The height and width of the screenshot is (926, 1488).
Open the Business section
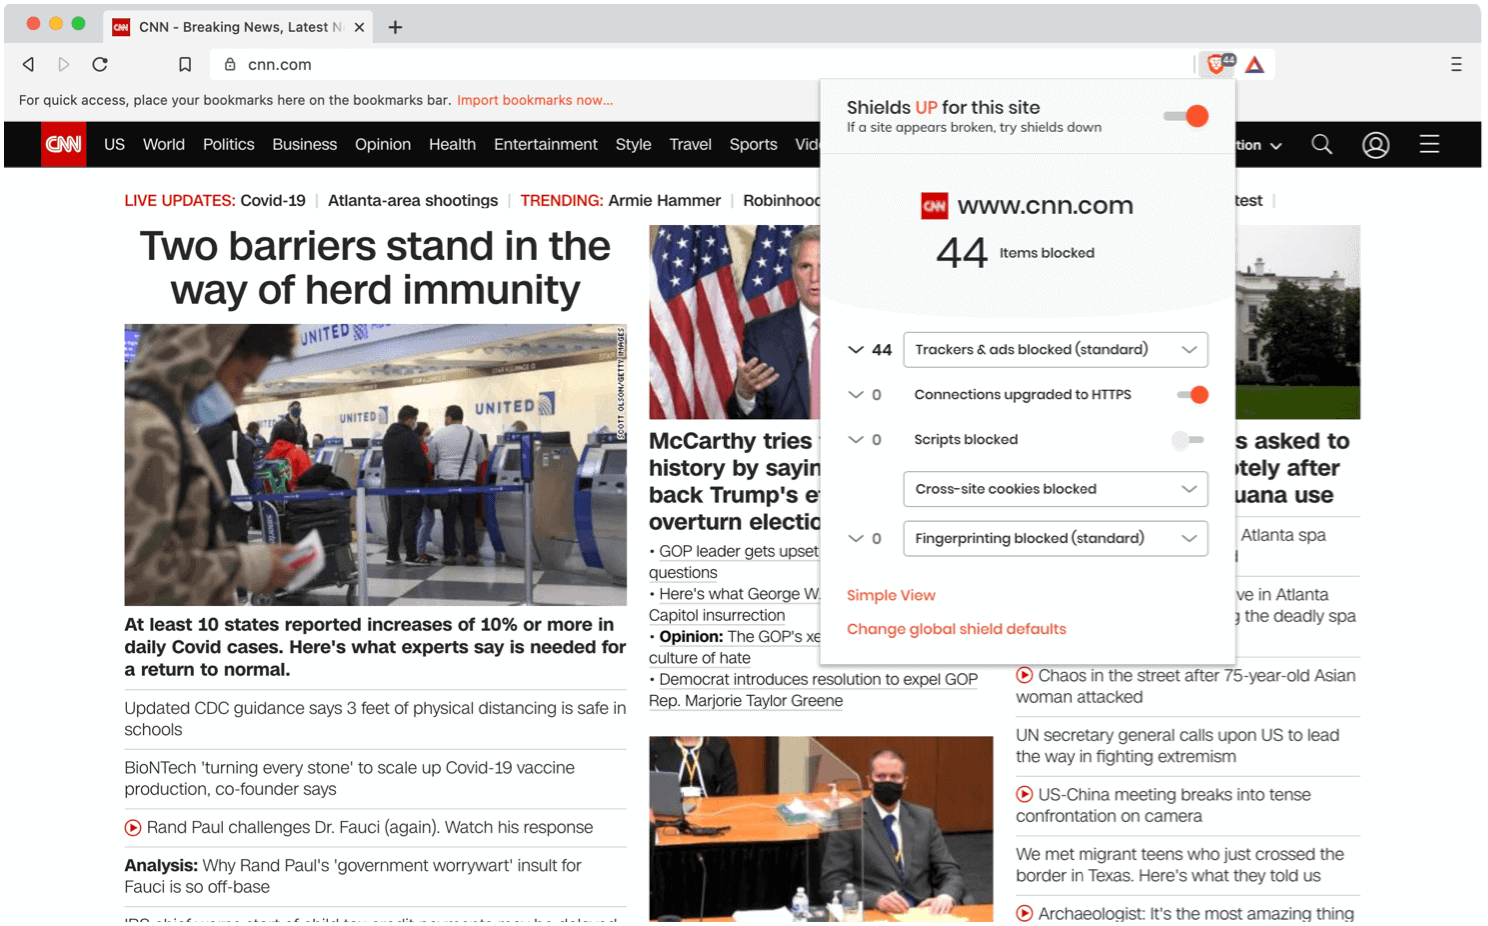(x=305, y=144)
